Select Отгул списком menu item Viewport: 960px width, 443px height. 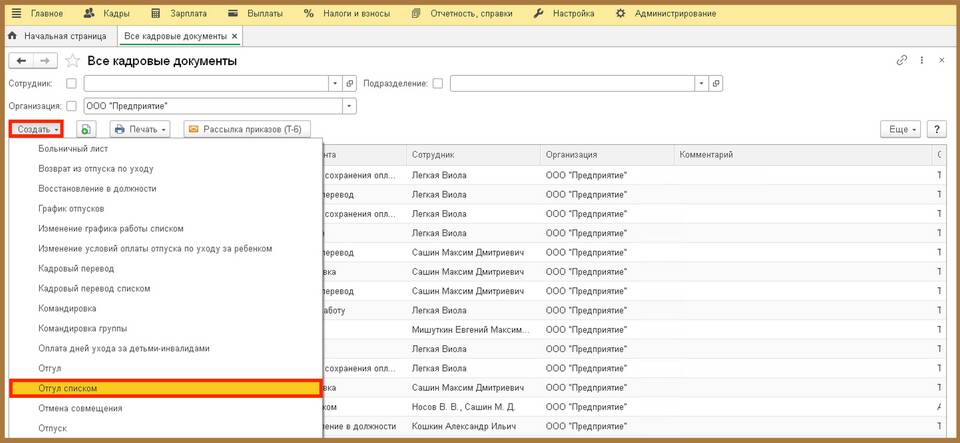(165, 389)
